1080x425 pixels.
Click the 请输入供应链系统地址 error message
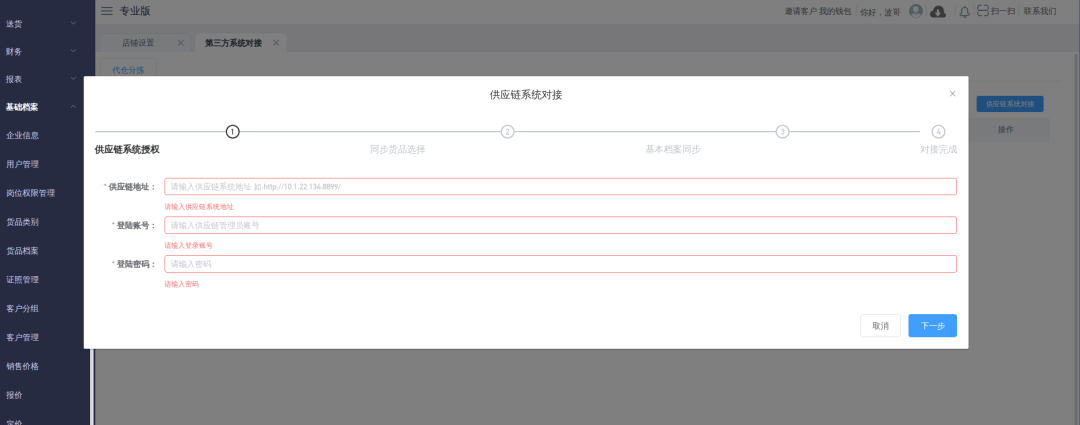[x=198, y=207]
